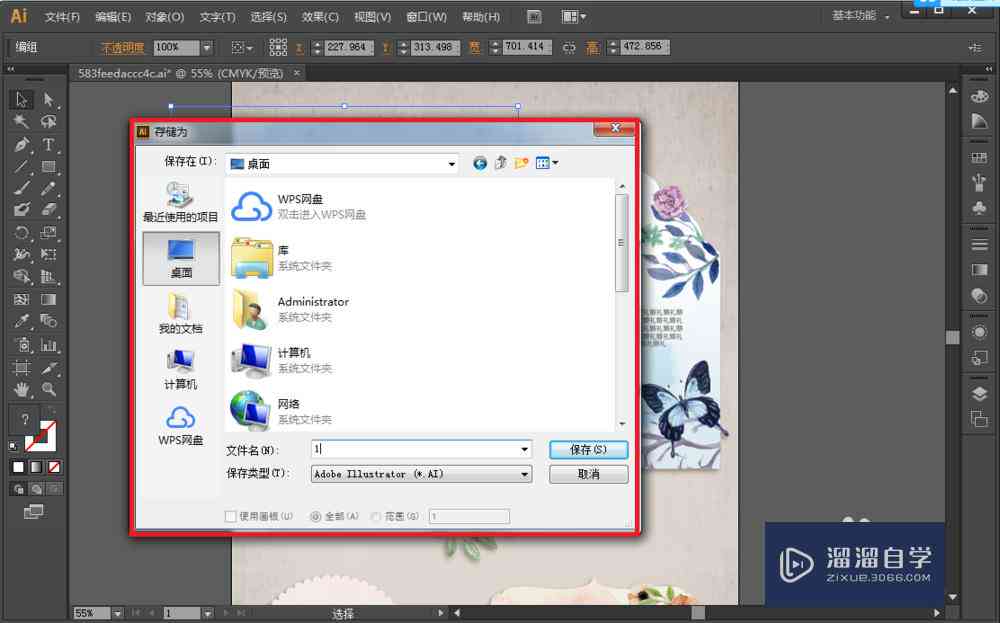Screen dimensions: 1000x623
Task: Open the opacity percentage dropdown
Action: (207, 47)
